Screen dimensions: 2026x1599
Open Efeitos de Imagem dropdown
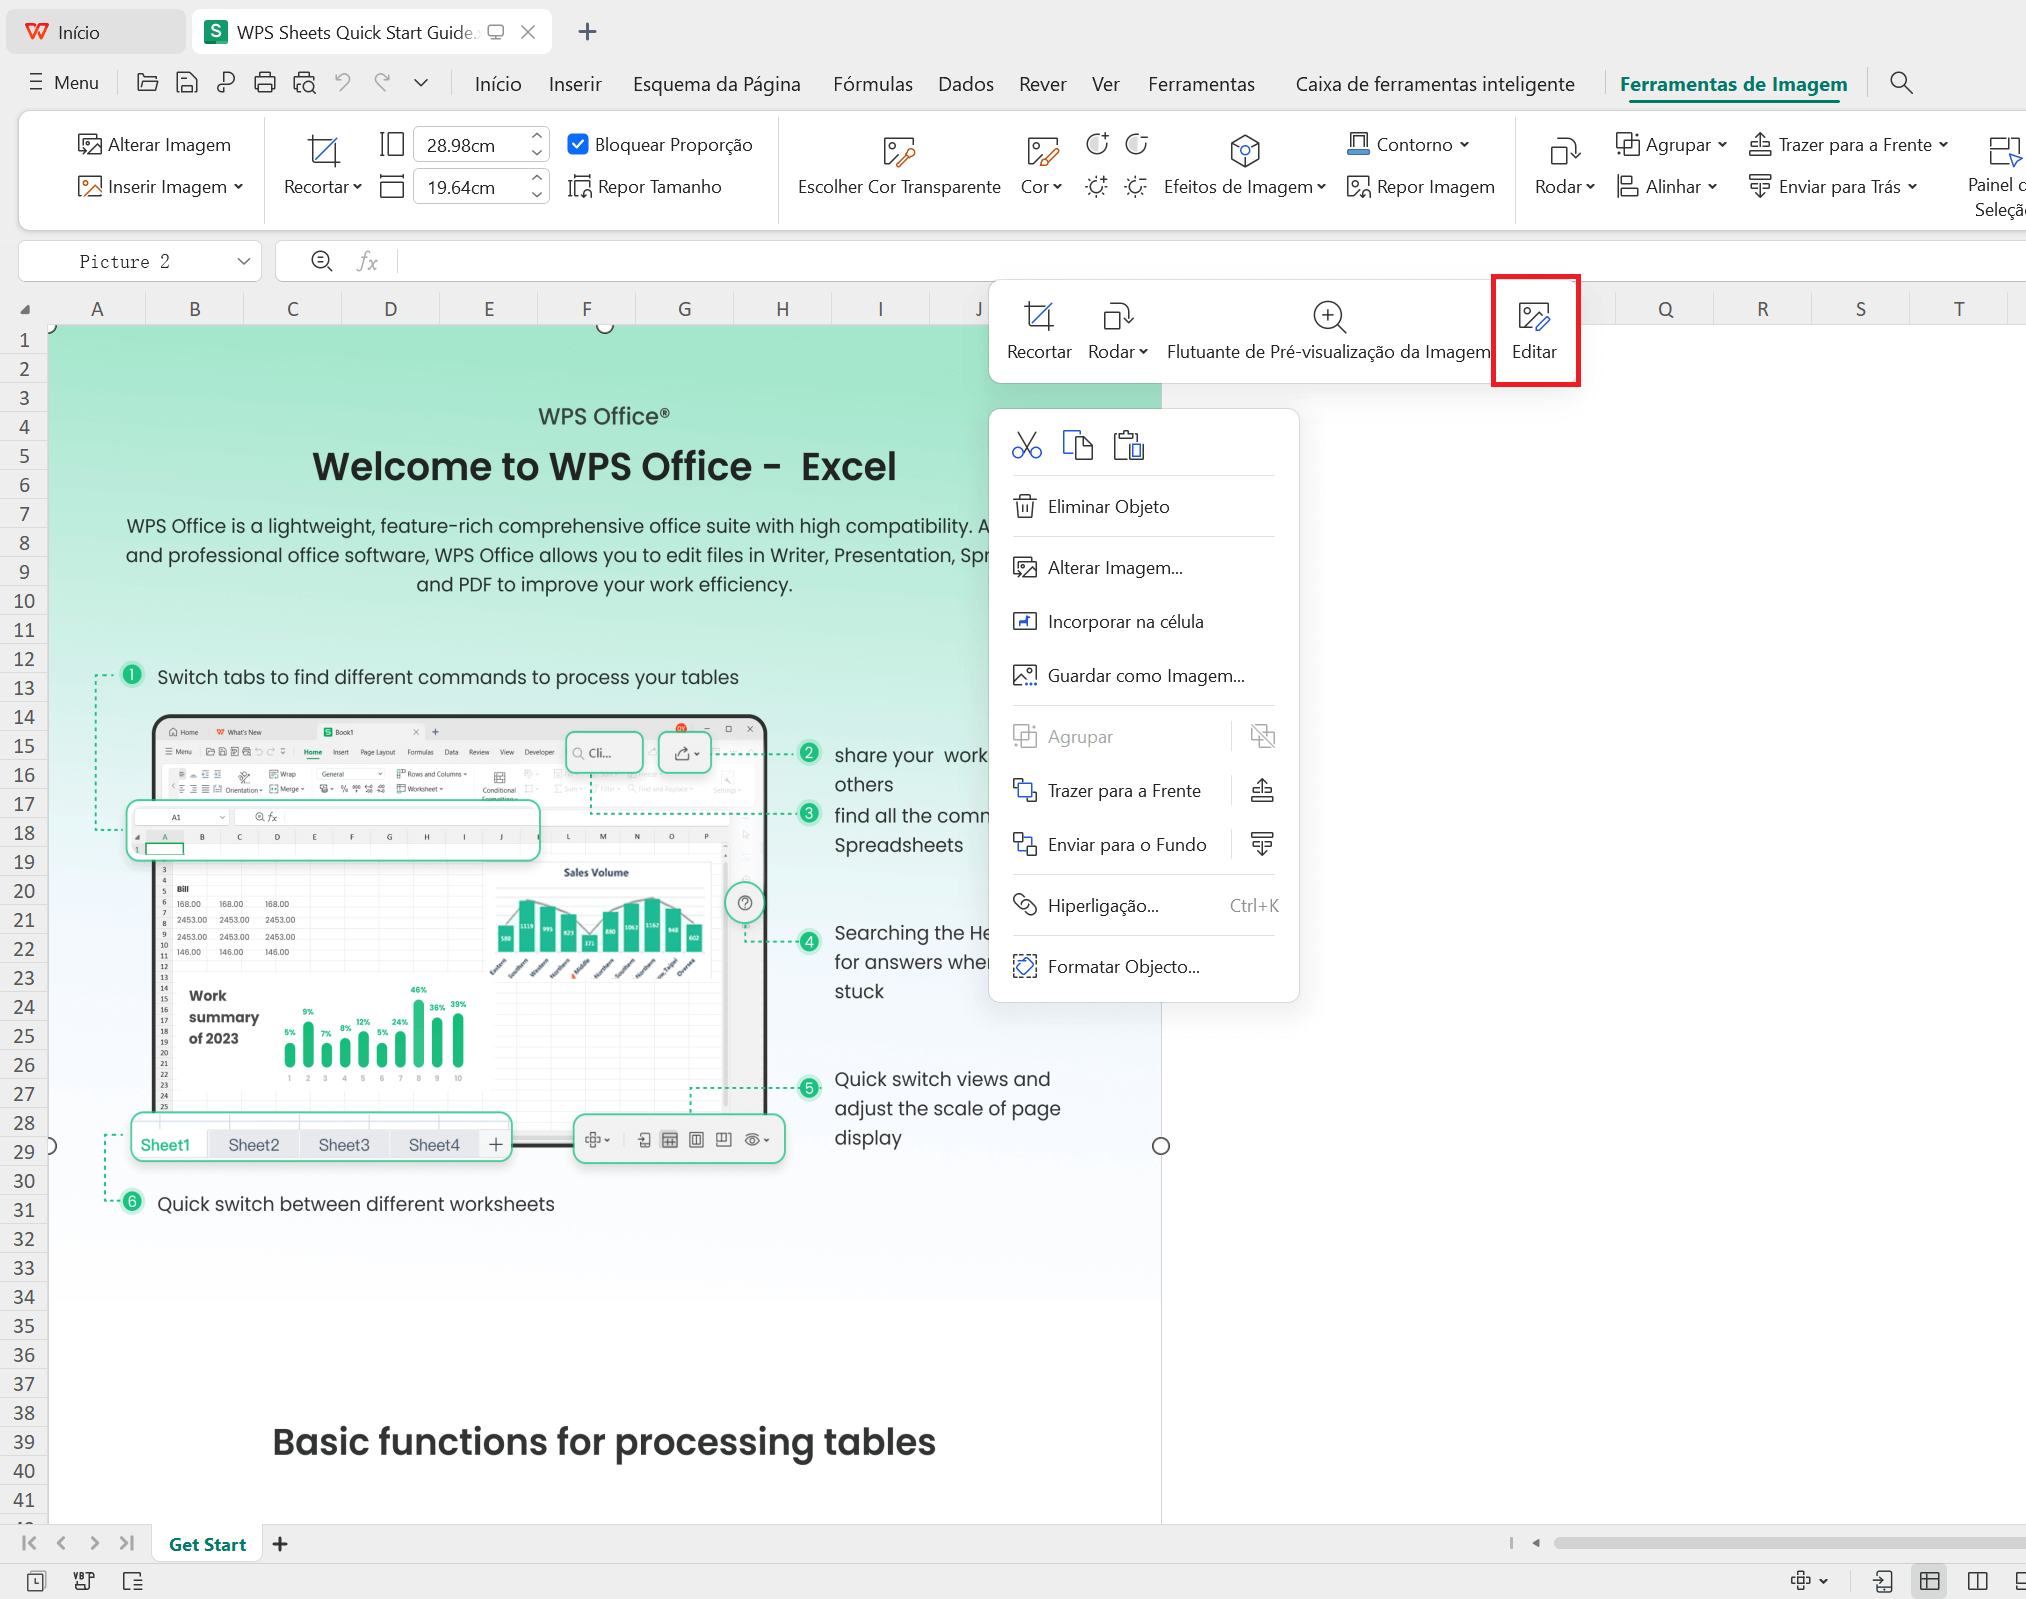tap(1244, 166)
